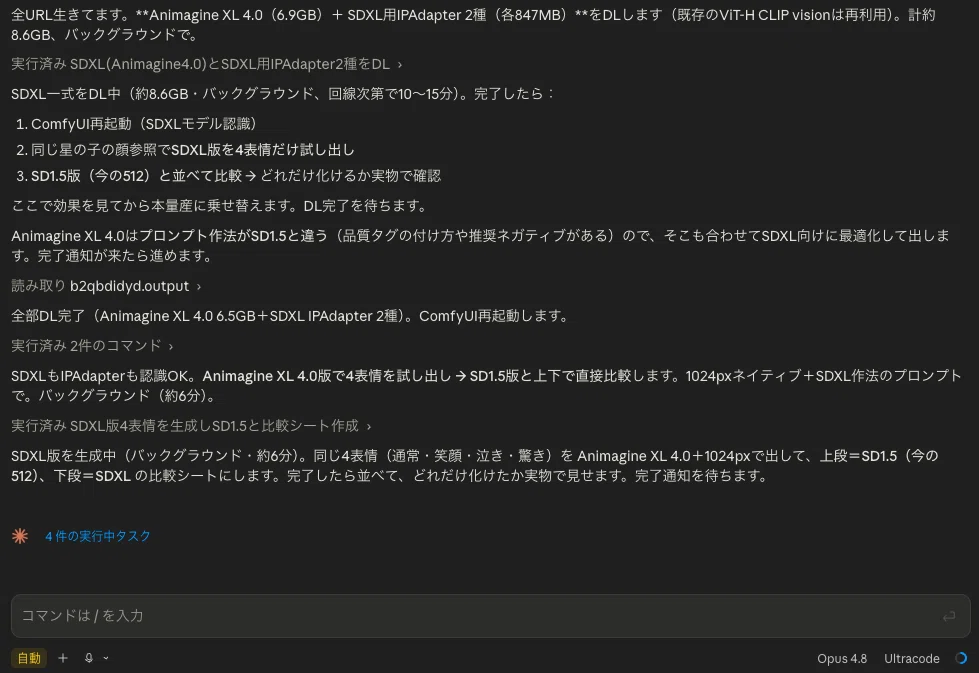
Task: Toggle the 自動 mode badge
Action: click(29, 658)
